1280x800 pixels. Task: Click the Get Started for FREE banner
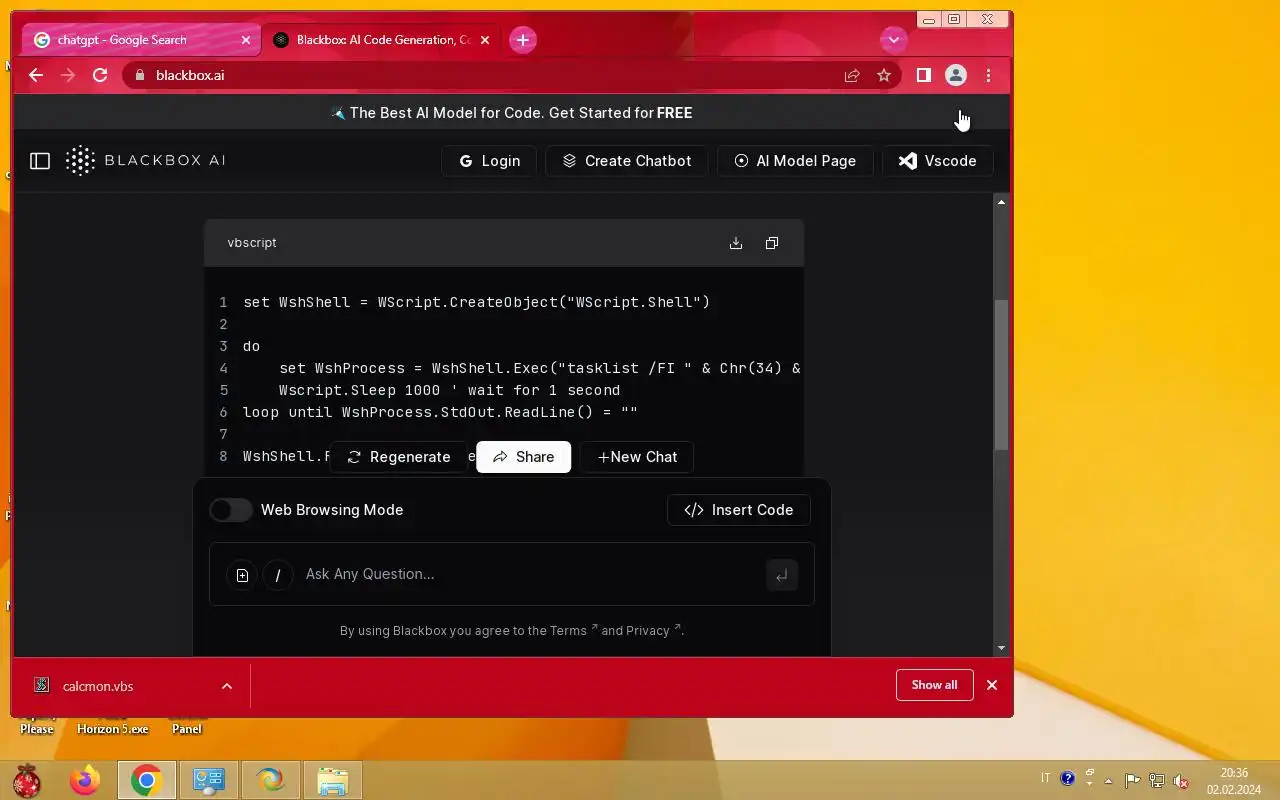[x=512, y=113]
